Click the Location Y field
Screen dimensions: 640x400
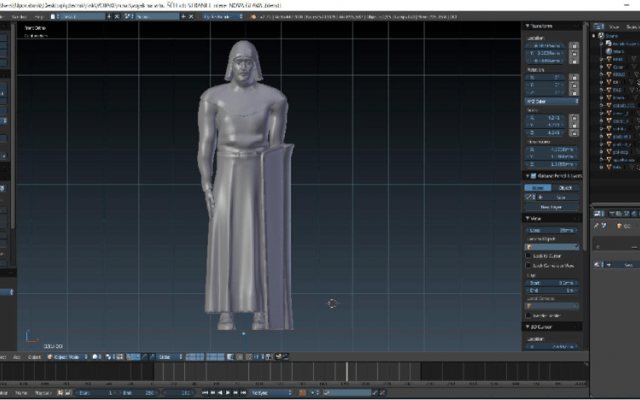[x=546, y=53]
